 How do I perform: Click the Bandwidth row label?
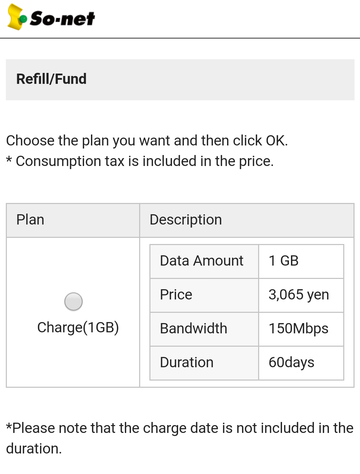pos(193,328)
